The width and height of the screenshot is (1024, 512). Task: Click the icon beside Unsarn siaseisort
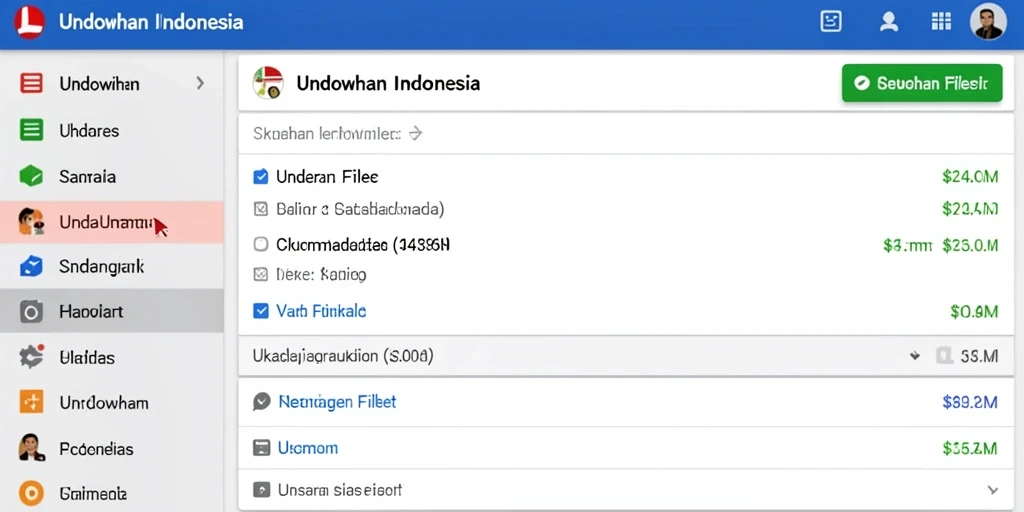[261, 489]
